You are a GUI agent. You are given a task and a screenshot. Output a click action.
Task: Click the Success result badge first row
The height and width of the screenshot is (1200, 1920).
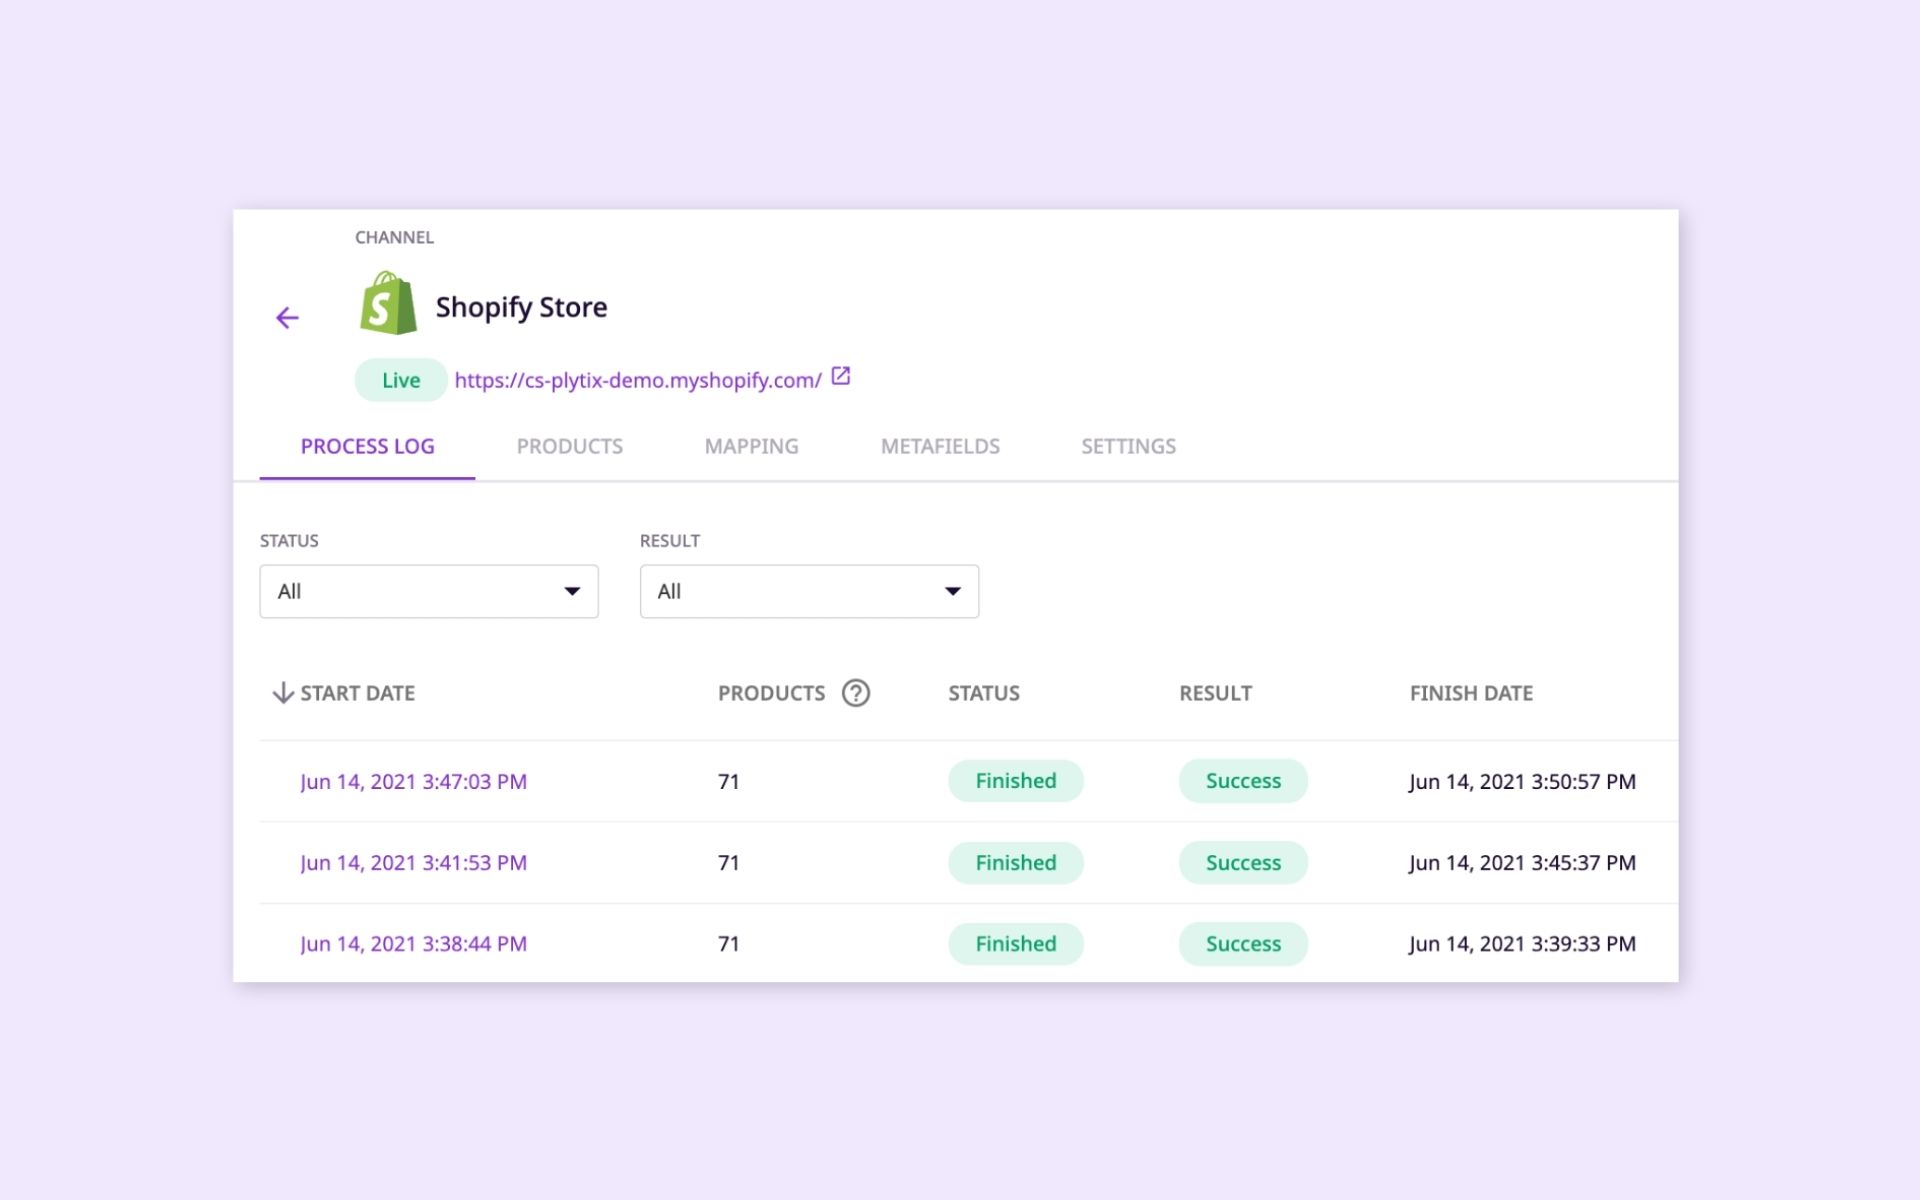1243,780
